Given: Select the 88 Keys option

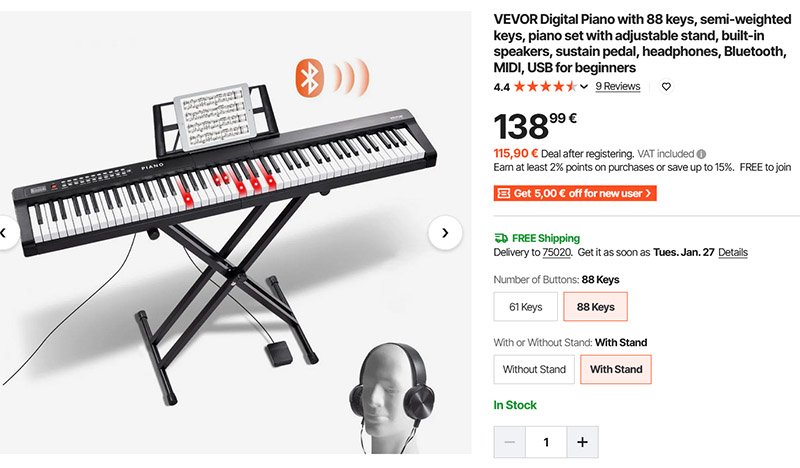Looking at the screenshot, I should (x=595, y=307).
